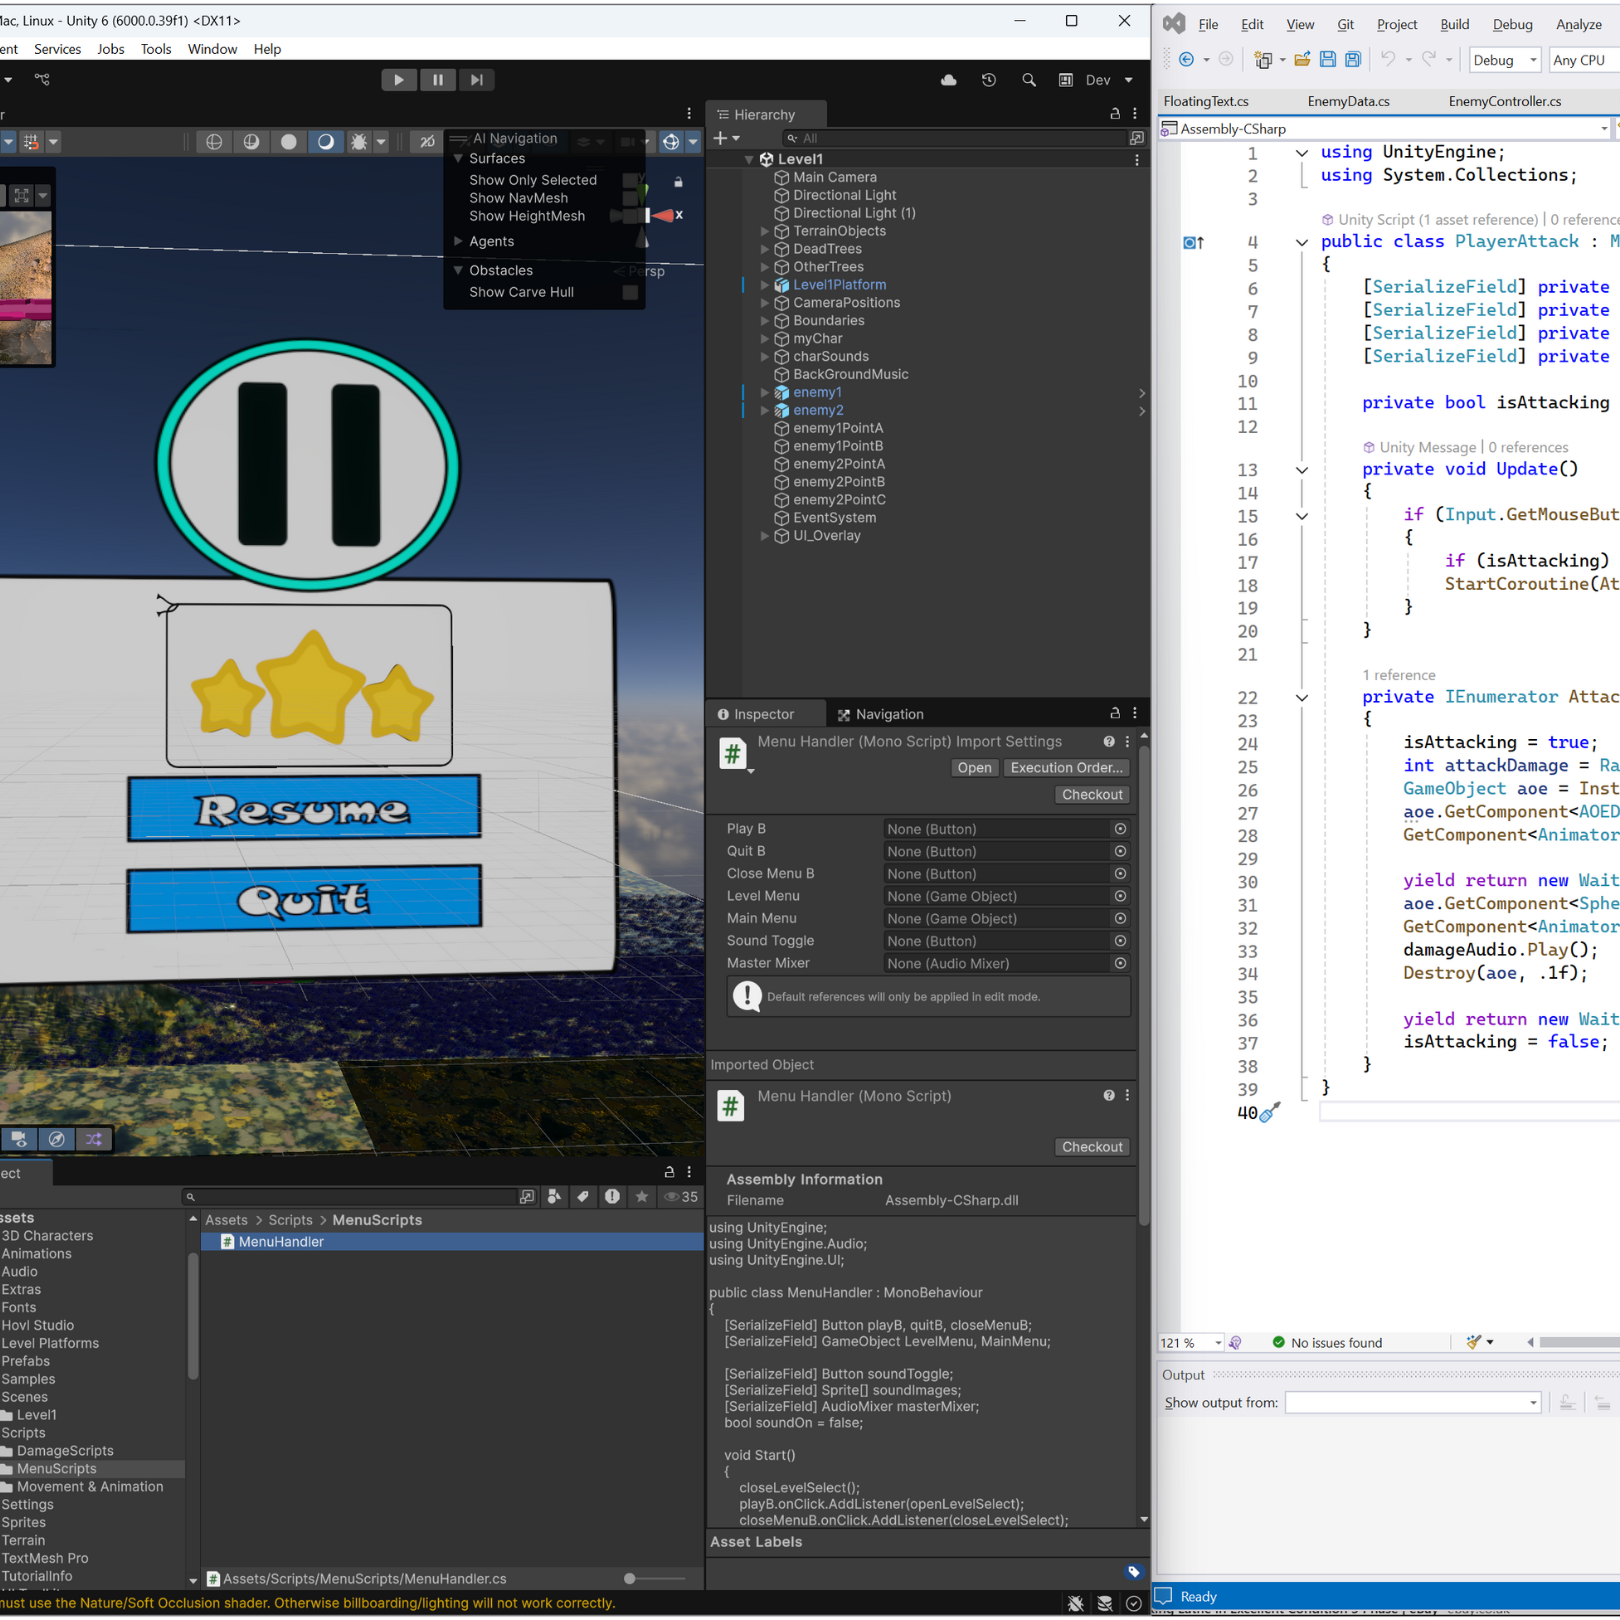Screen dimensions: 1620x1620
Task: Click the search magnifier in Unity toolbar
Action: [1028, 80]
